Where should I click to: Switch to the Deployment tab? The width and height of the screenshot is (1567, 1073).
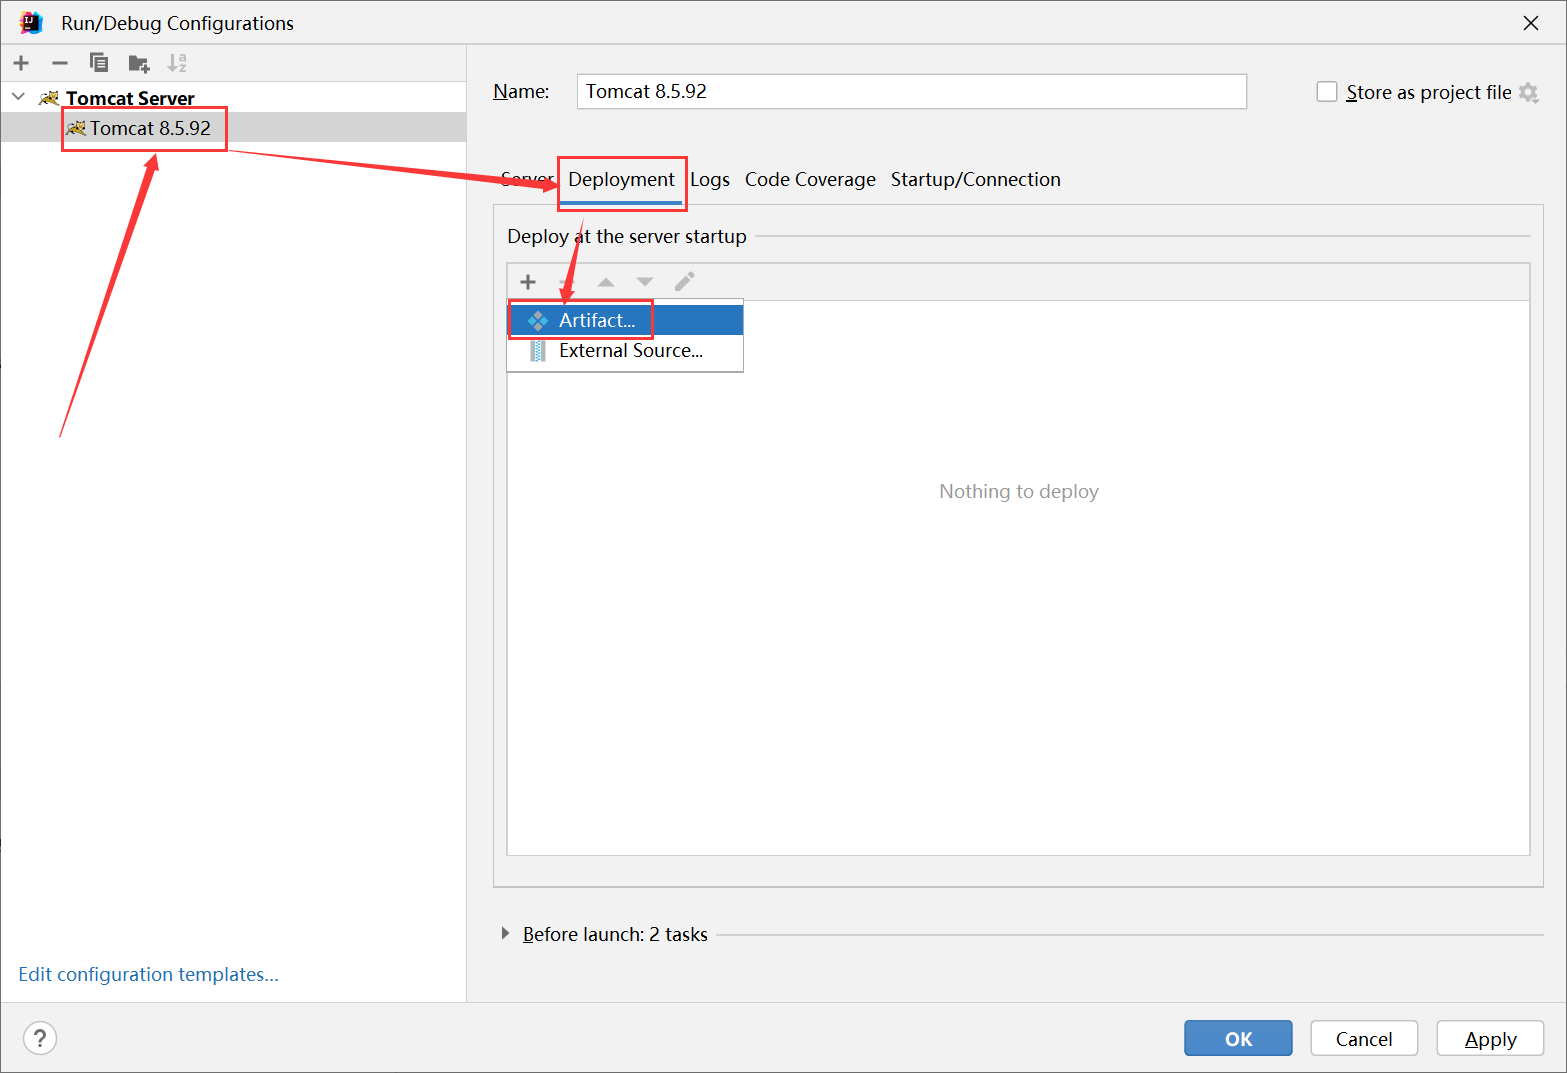tap(621, 180)
